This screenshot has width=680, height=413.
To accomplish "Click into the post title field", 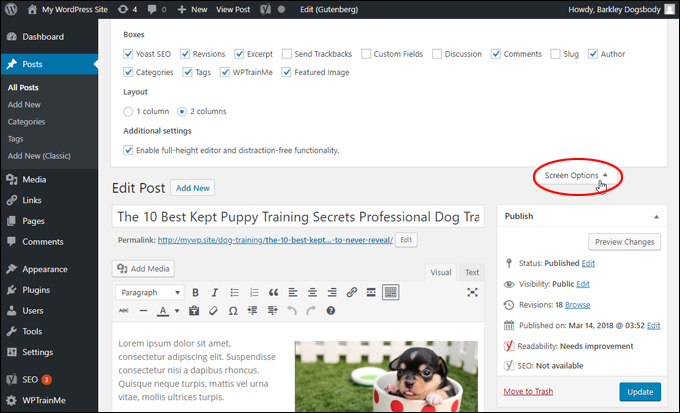I will [x=298, y=216].
